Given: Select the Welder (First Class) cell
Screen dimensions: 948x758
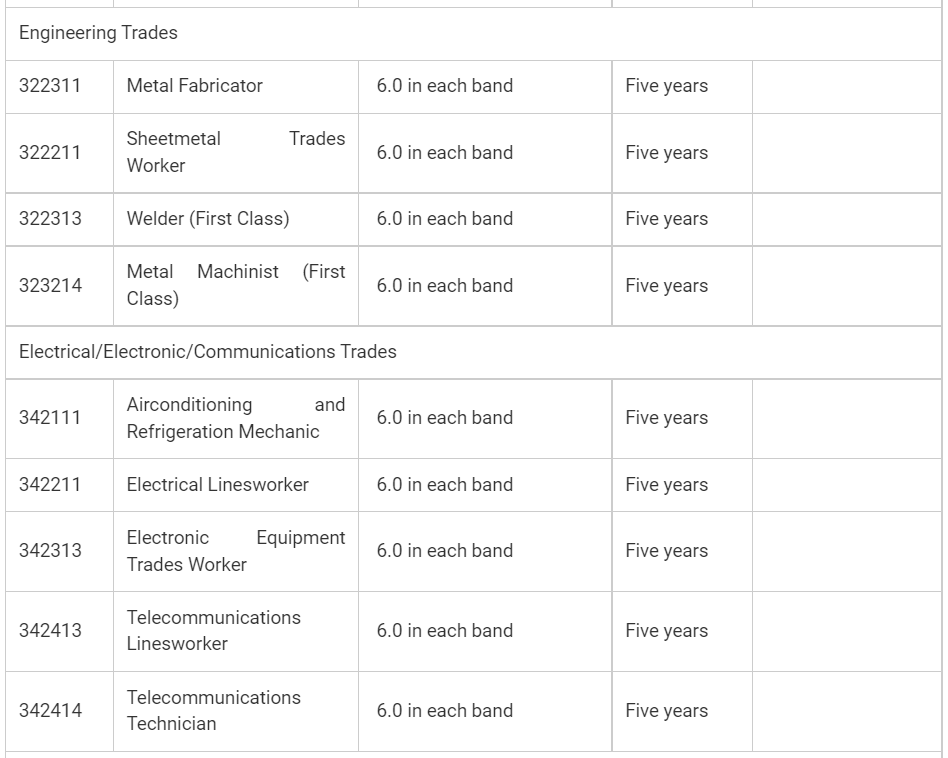Looking at the screenshot, I should [x=207, y=219].
